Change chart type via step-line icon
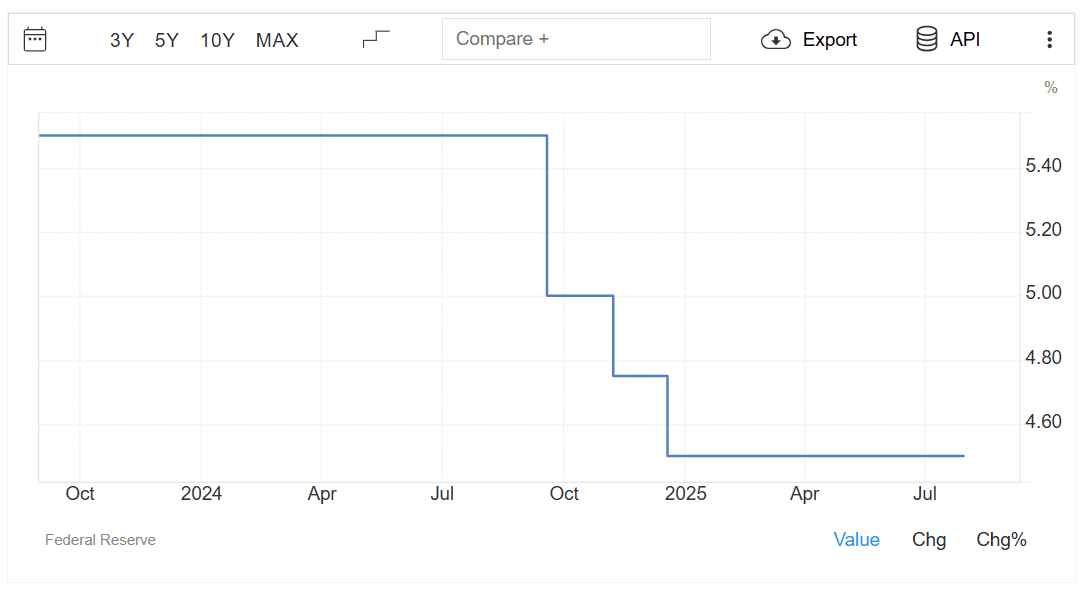Image resolution: width=1084 pixels, height=591 pixels. tap(376, 39)
